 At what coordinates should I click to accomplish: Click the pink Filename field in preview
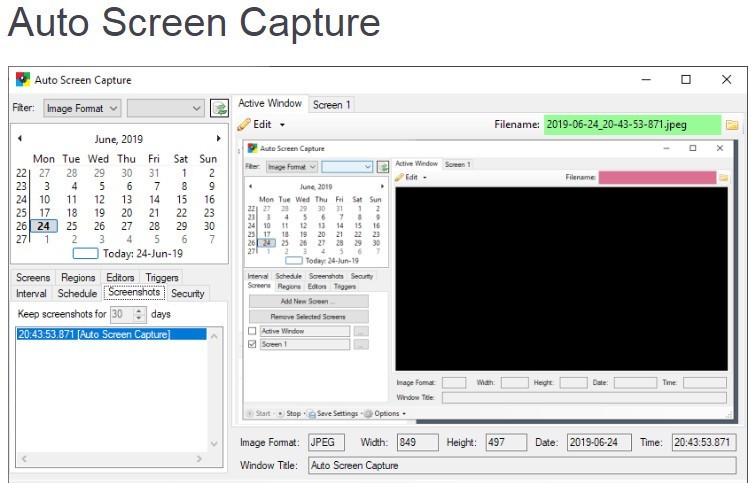pyautogui.click(x=657, y=177)
